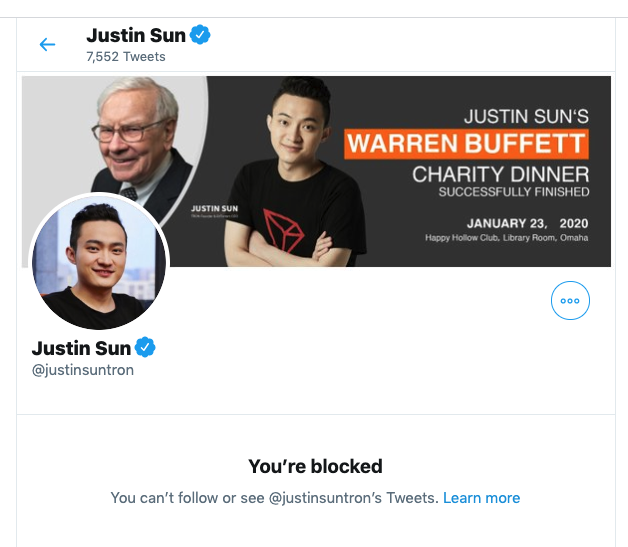628x547 pixels.
Task: Click the verified badge beside the profile name
Action: (145, 348)
